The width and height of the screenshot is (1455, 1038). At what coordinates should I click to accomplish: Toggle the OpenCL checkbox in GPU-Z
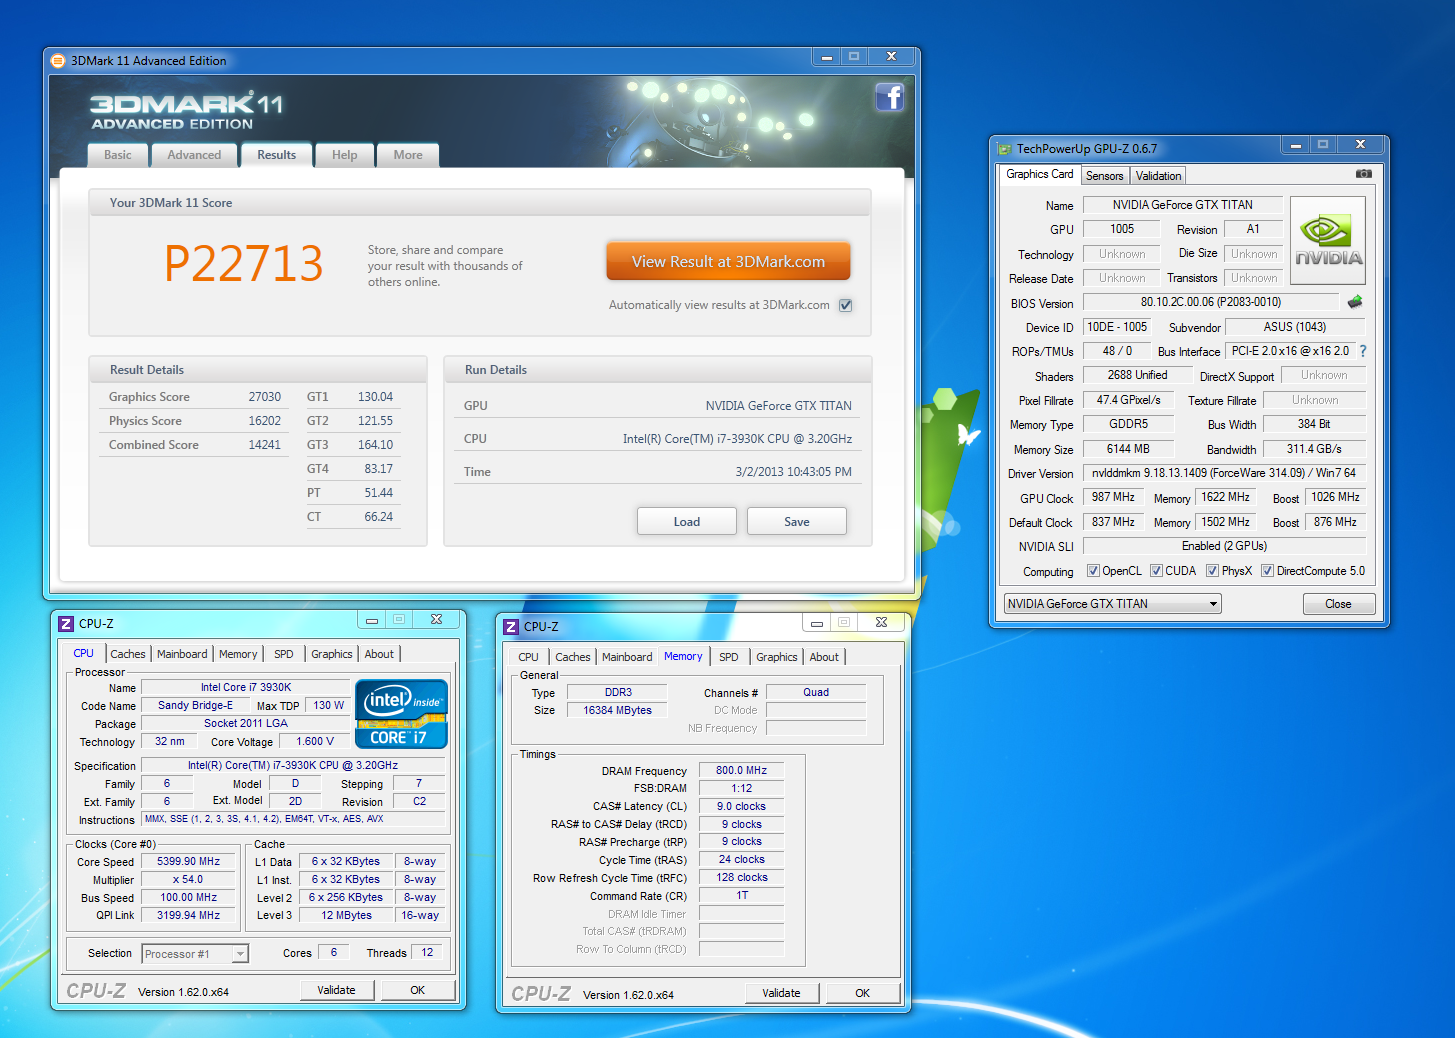point(1093,571)
